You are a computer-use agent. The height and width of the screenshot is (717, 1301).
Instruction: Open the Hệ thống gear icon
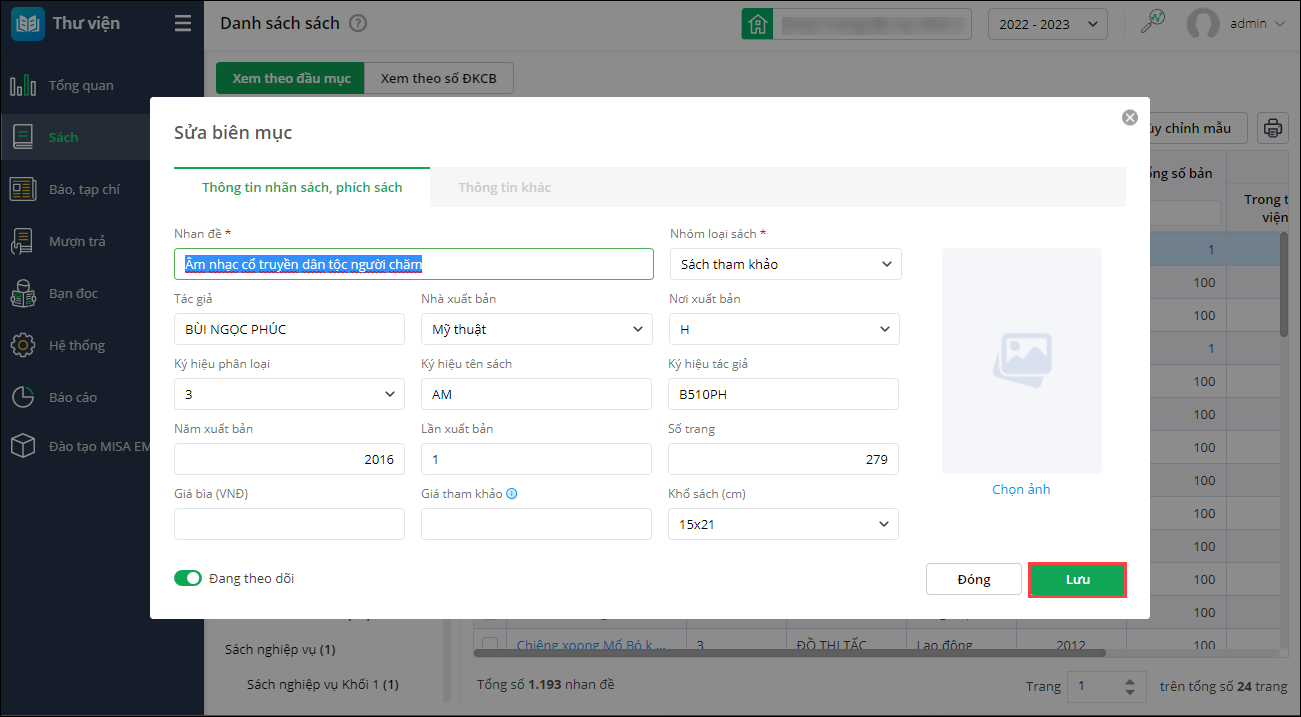(23, 345)
